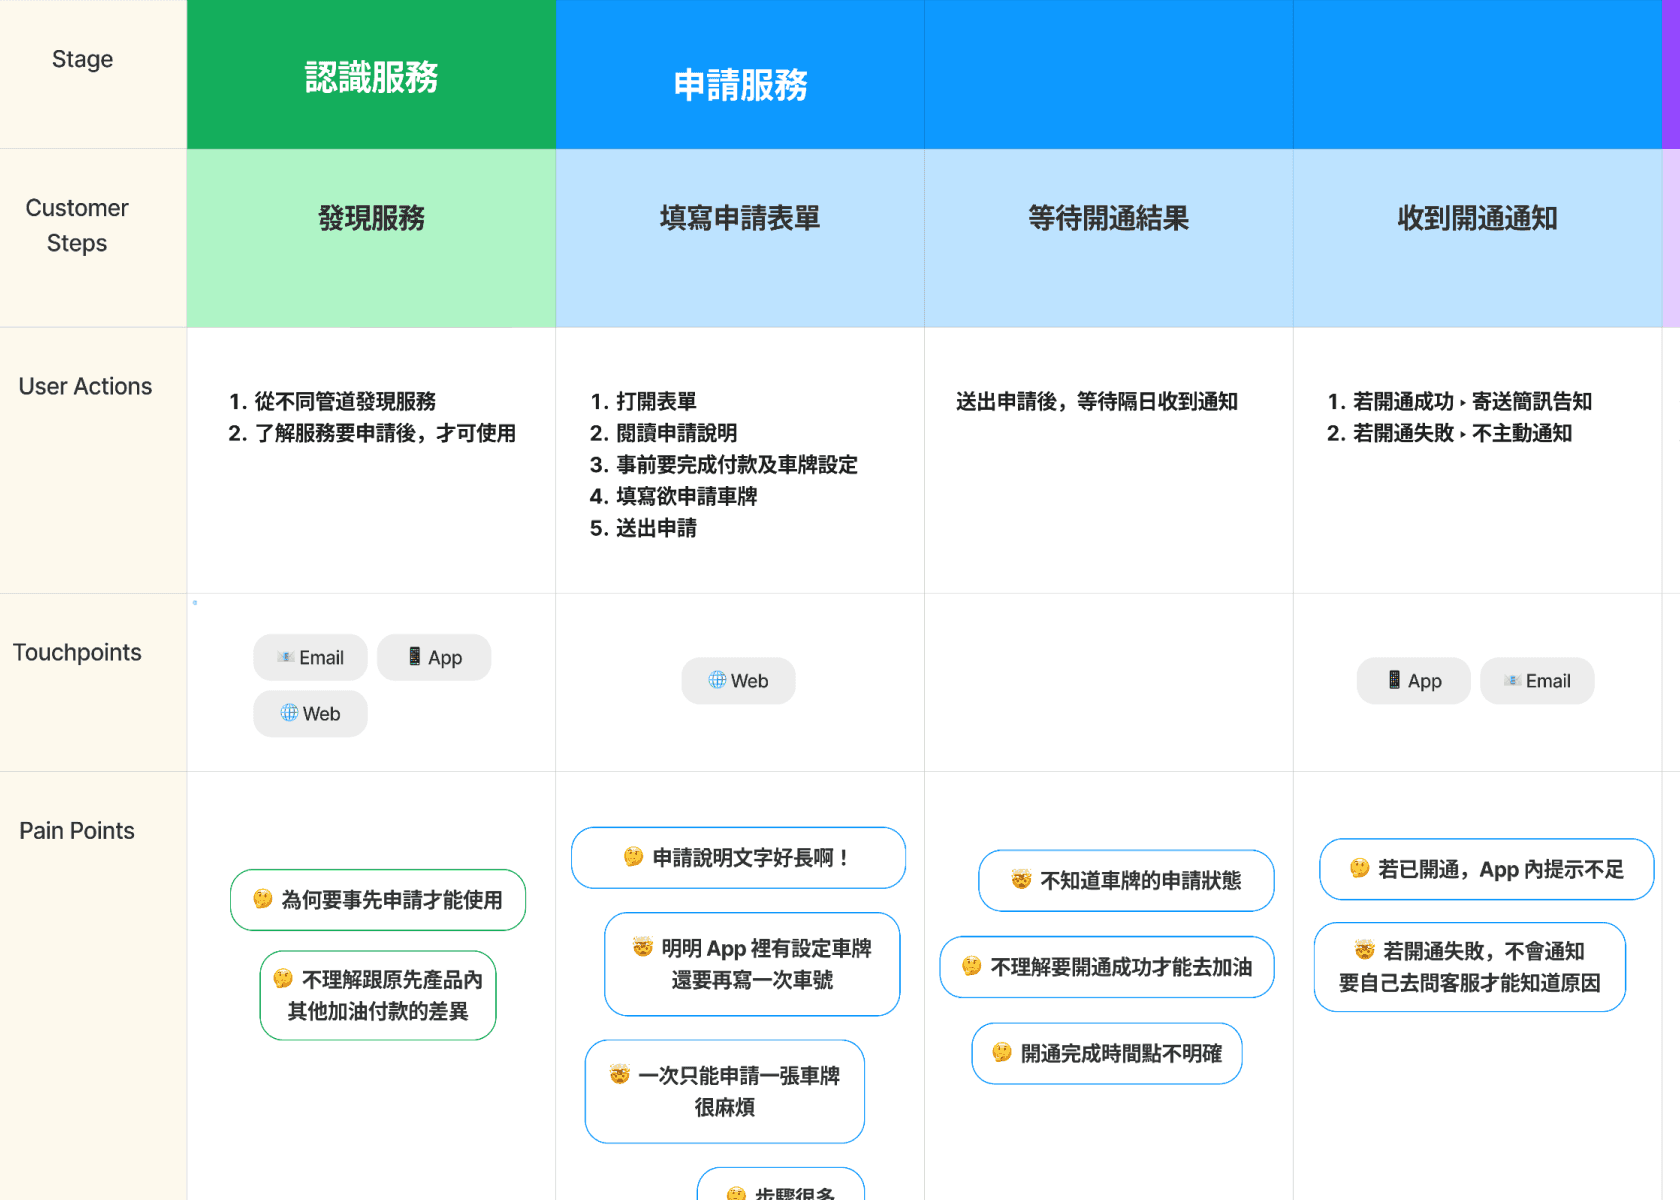The image size is (1680, 1200).
Task: Click the thinking emoji on 為何要事先申請才能使用
Action: click(263, 899)
